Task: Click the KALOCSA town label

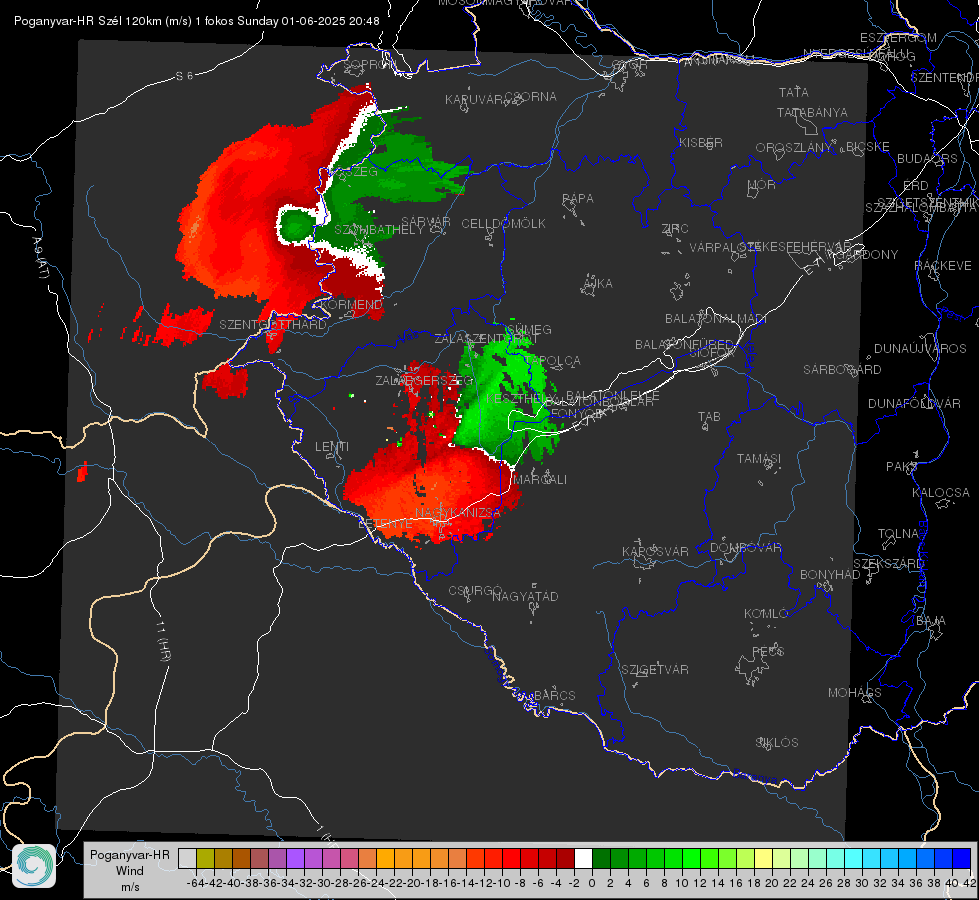Action: 940,493
